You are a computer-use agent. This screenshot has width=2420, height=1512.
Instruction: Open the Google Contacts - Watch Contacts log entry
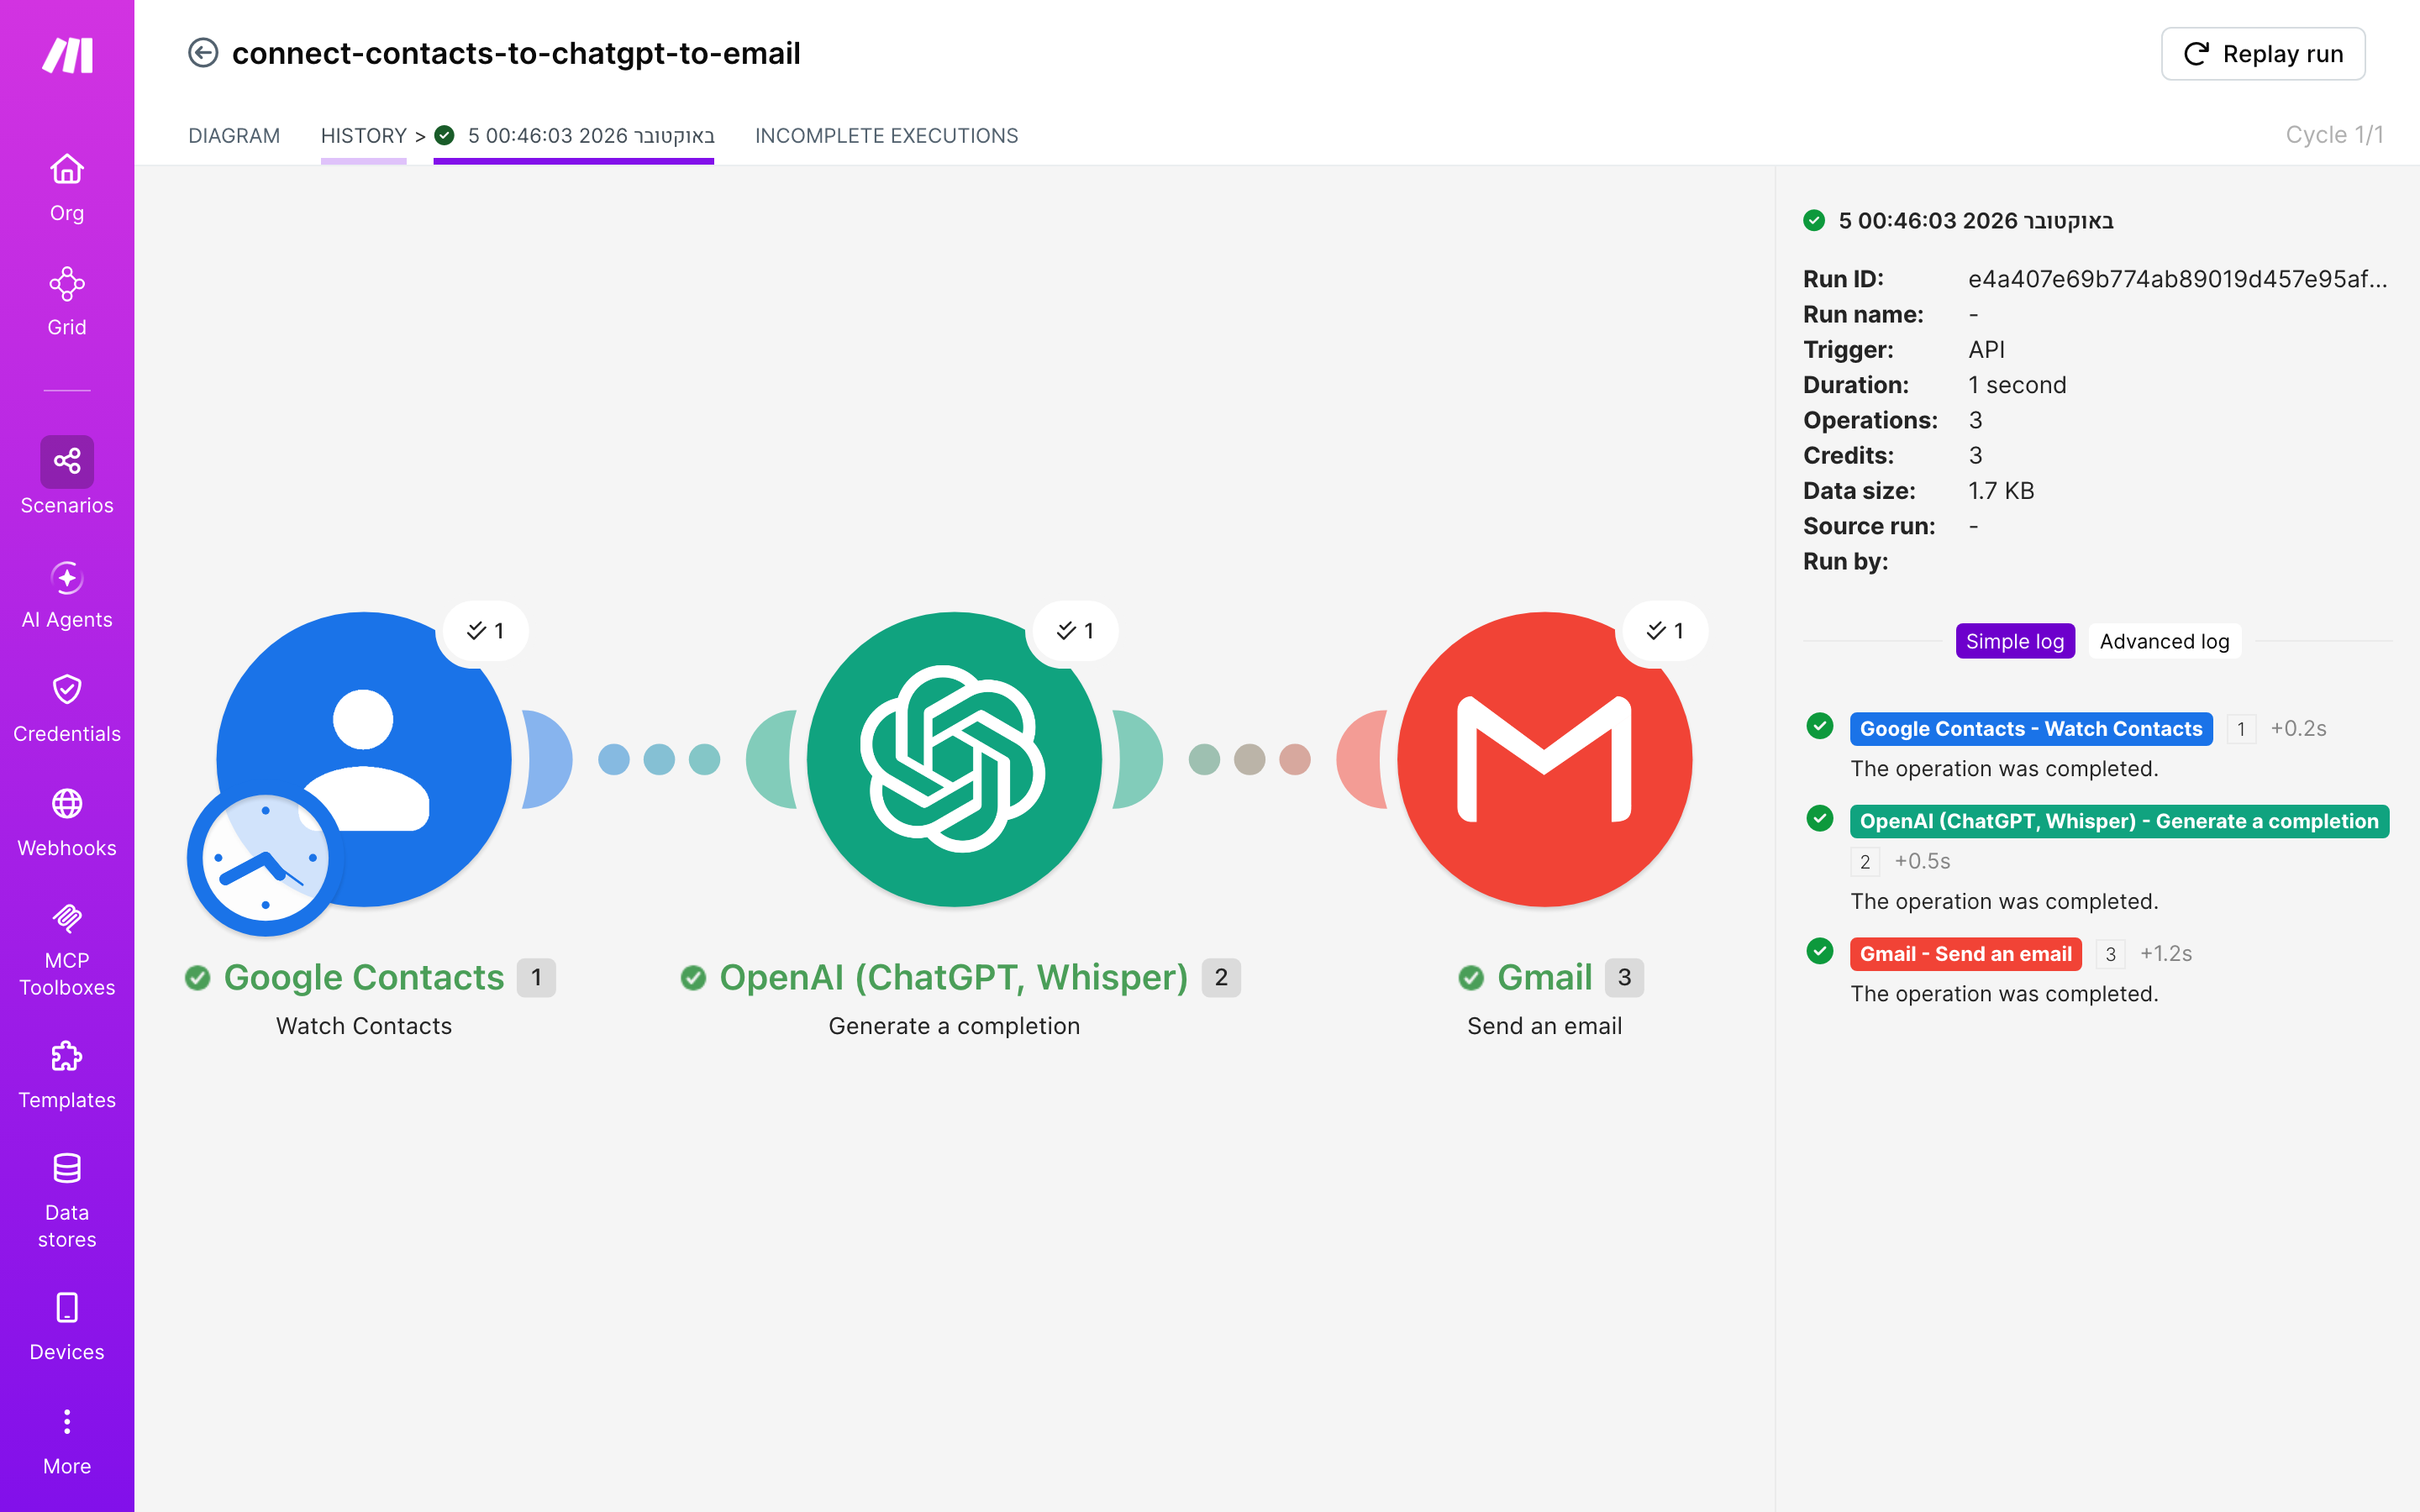2031,729
